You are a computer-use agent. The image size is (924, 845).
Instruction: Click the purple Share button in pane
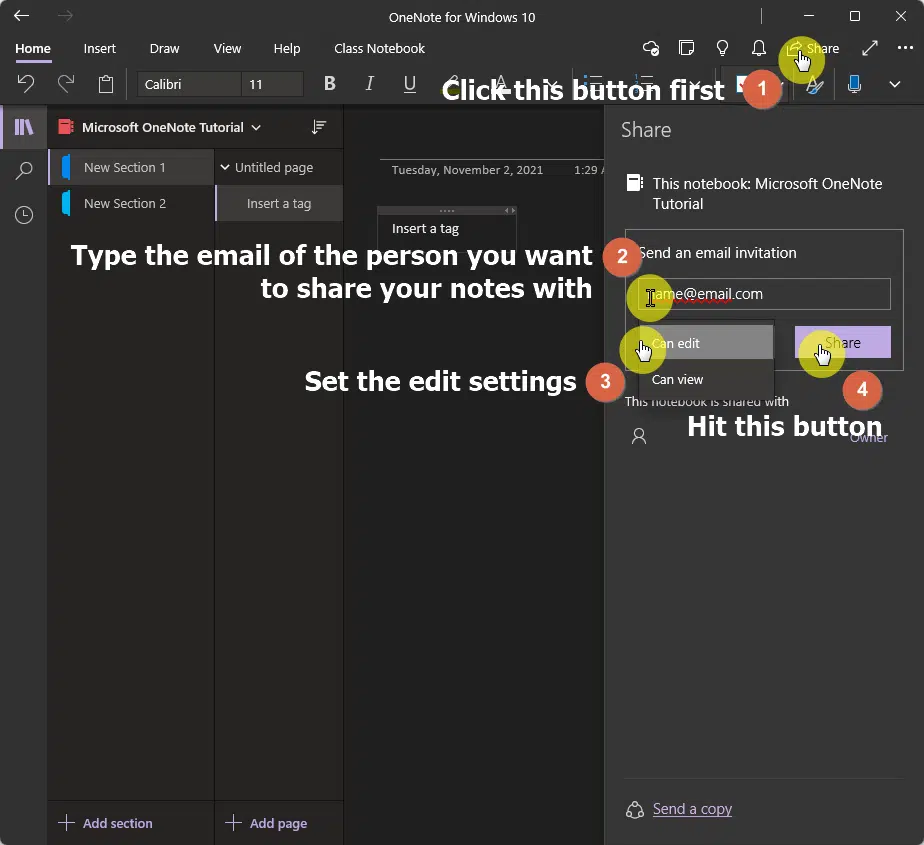click(843, 342)
